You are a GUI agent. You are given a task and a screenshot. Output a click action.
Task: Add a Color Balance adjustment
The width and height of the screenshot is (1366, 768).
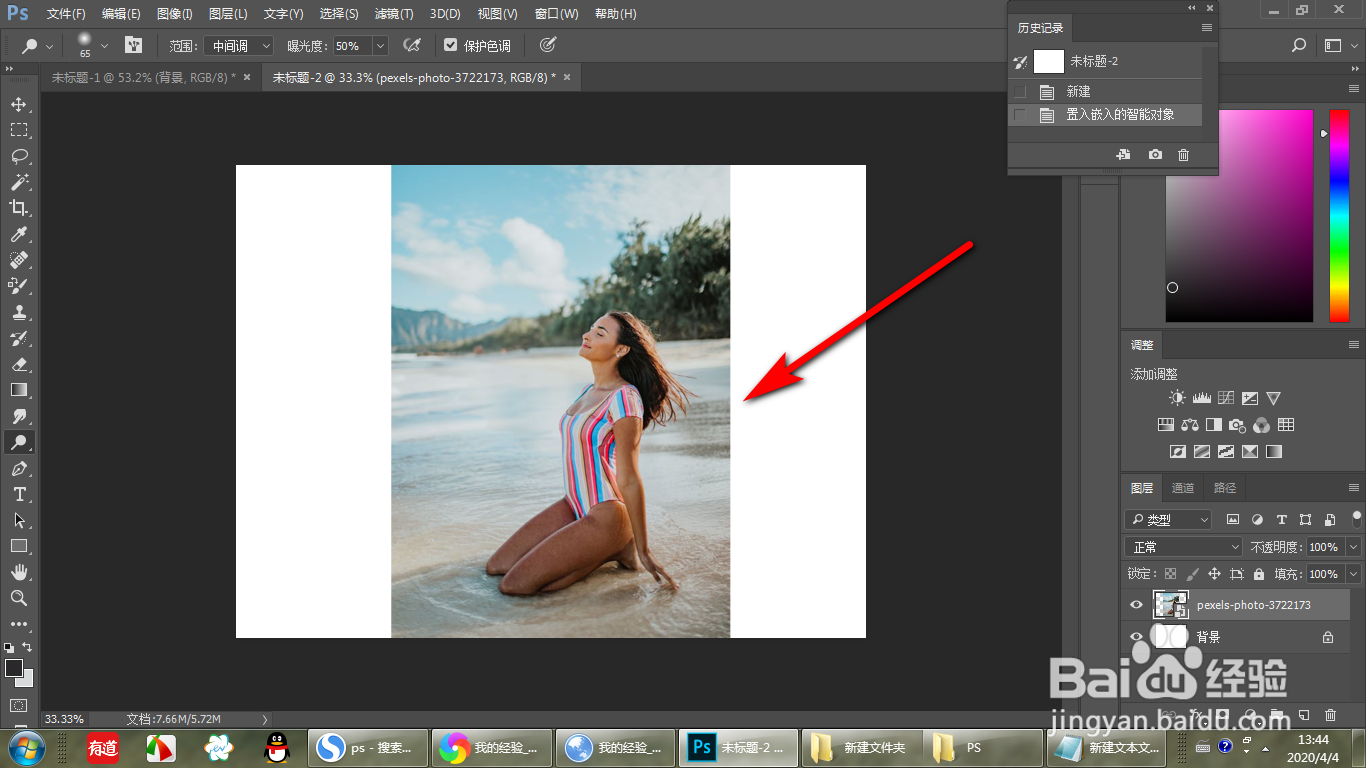coord(1190,425)
